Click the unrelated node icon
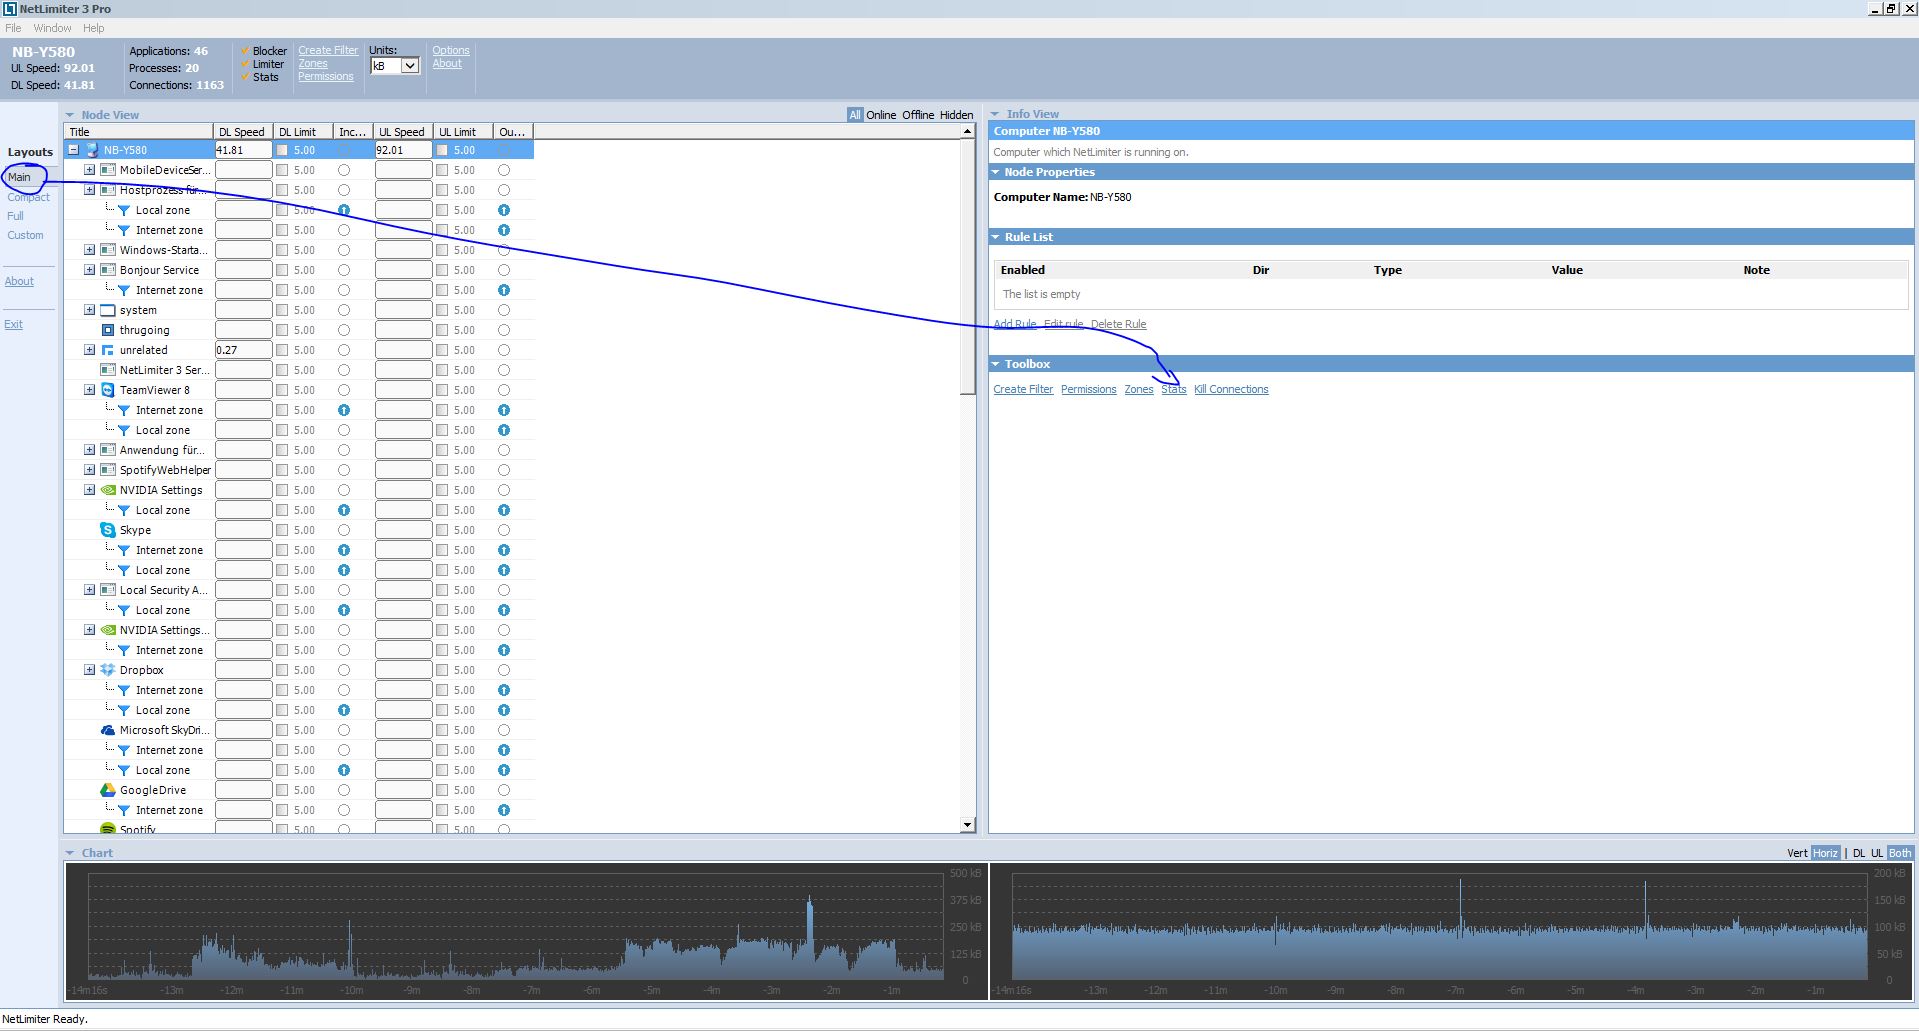This screenshot has height=1031, width=1919. 108,350
